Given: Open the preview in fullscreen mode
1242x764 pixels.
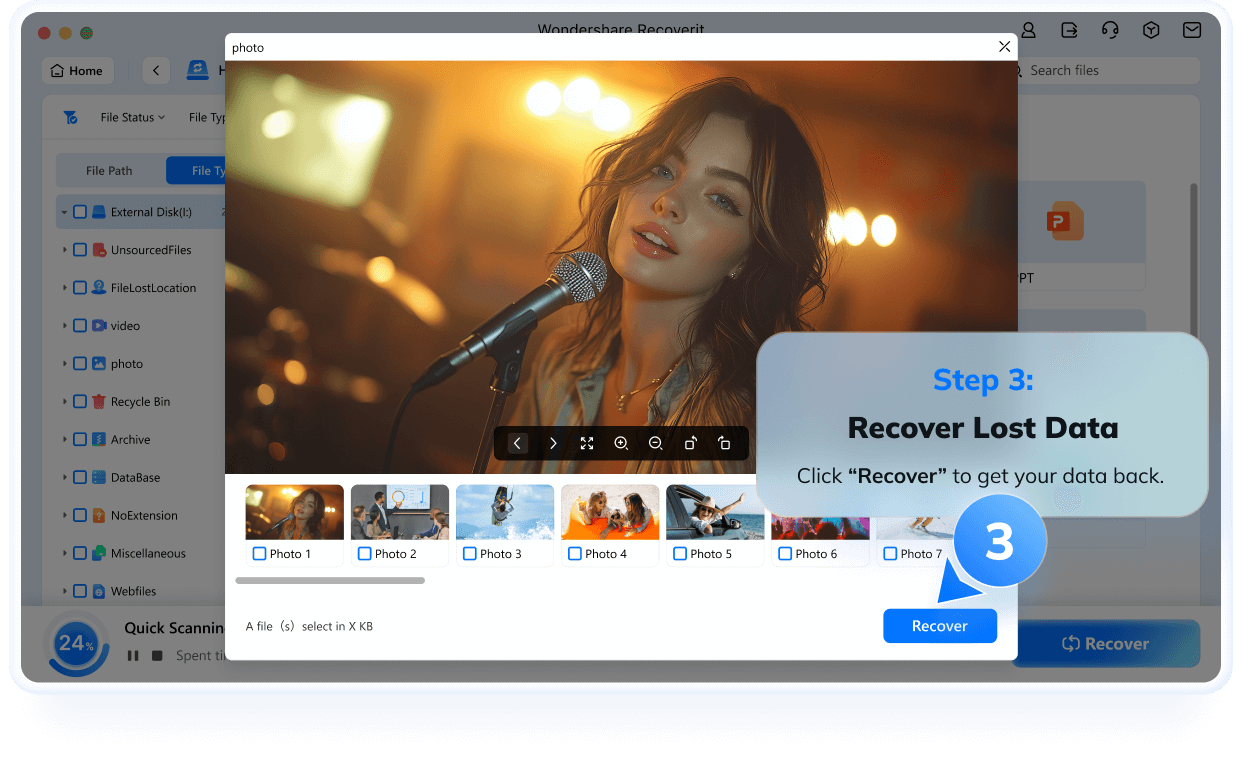Looking at the screenshot, I should pyautogui.click(x=587, y=443).
